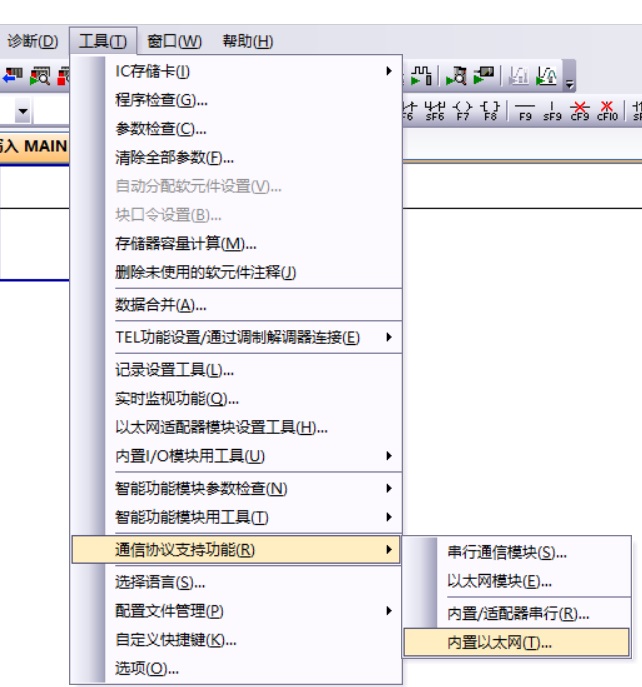Select 串行通信模块(S)... submenu entry

[506, 552]
